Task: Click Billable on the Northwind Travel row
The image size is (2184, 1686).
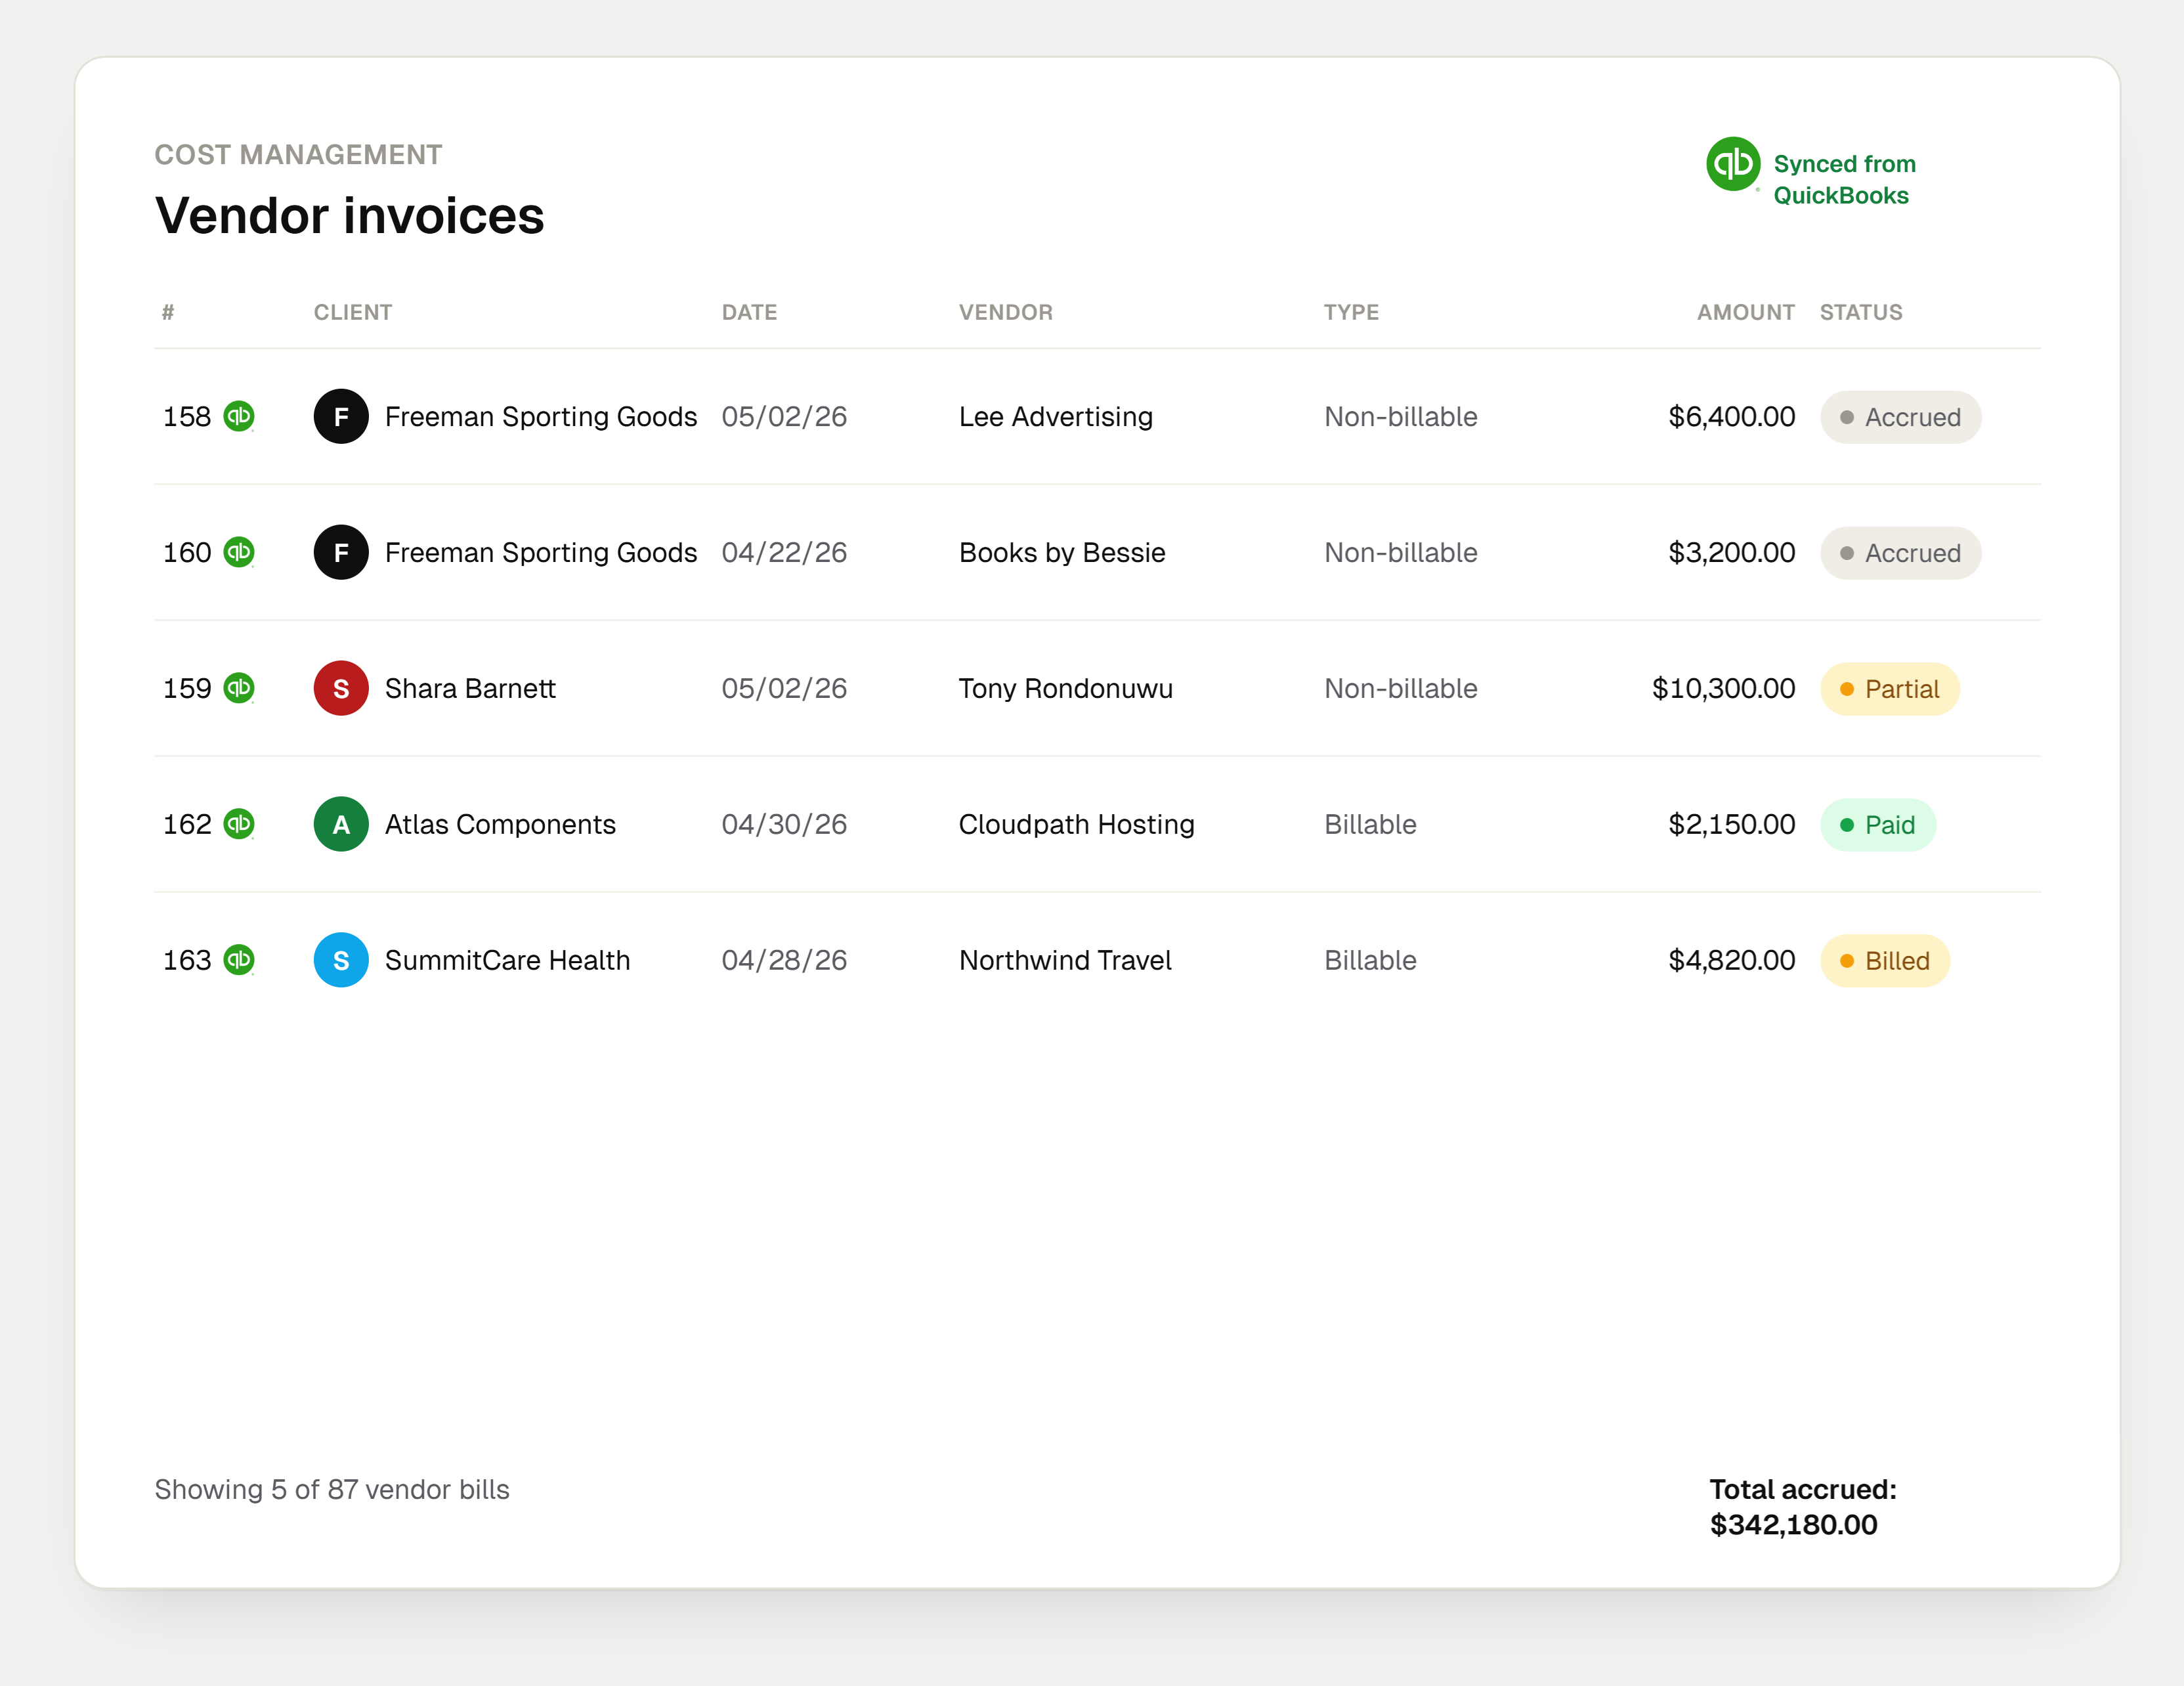Action: tap(1370, 960)
